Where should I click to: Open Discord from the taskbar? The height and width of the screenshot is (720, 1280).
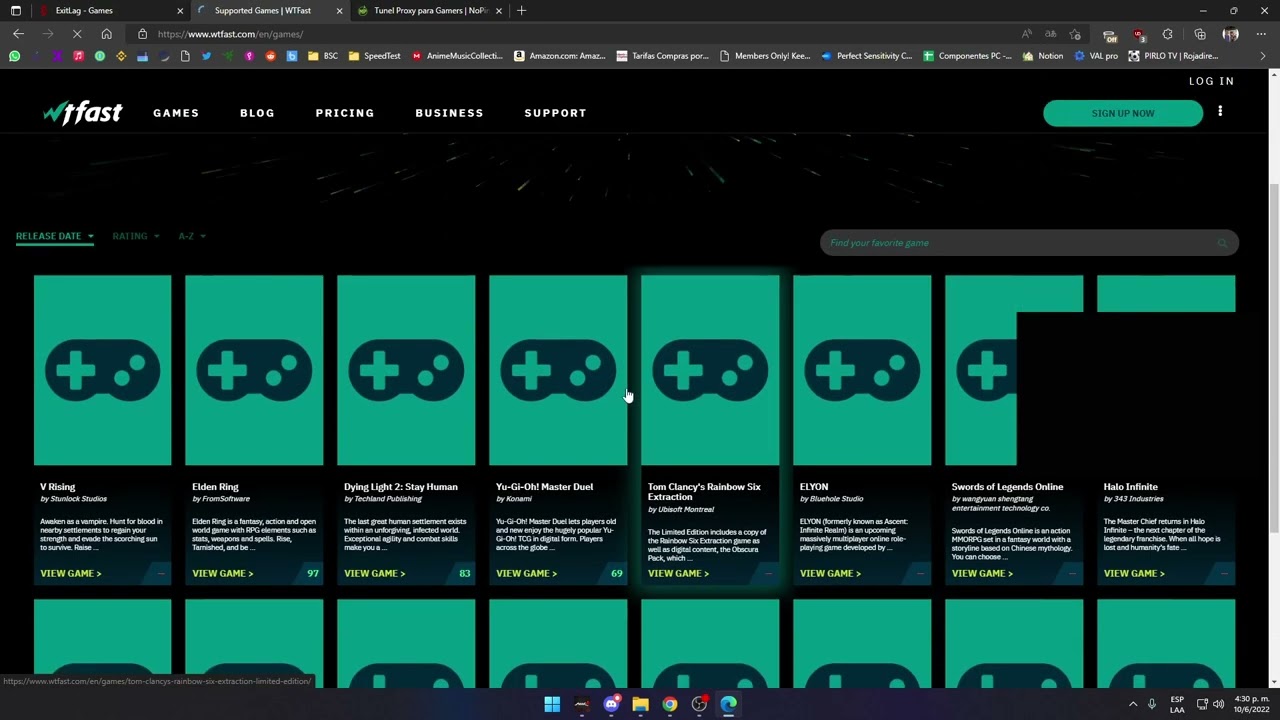click(611, 704)
